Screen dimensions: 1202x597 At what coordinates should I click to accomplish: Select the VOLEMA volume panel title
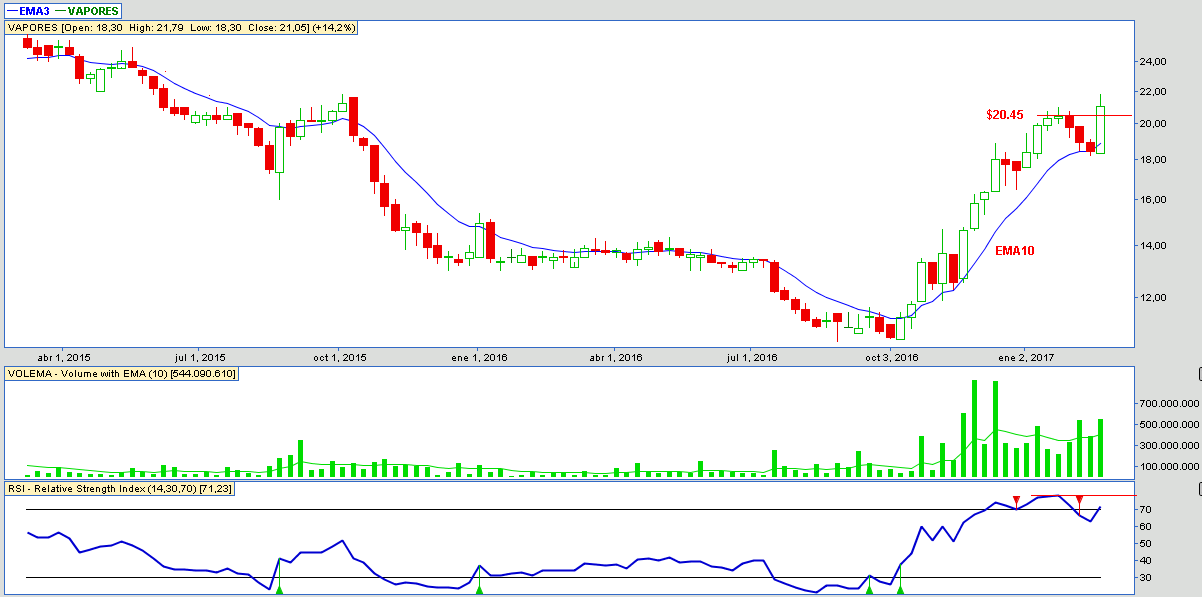tap(121, 374)
